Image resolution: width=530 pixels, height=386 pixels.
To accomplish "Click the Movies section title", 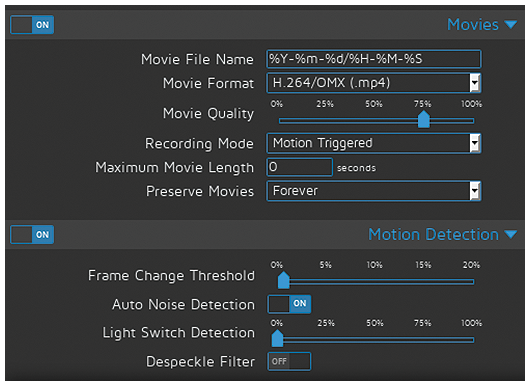I will pos(473,25).
